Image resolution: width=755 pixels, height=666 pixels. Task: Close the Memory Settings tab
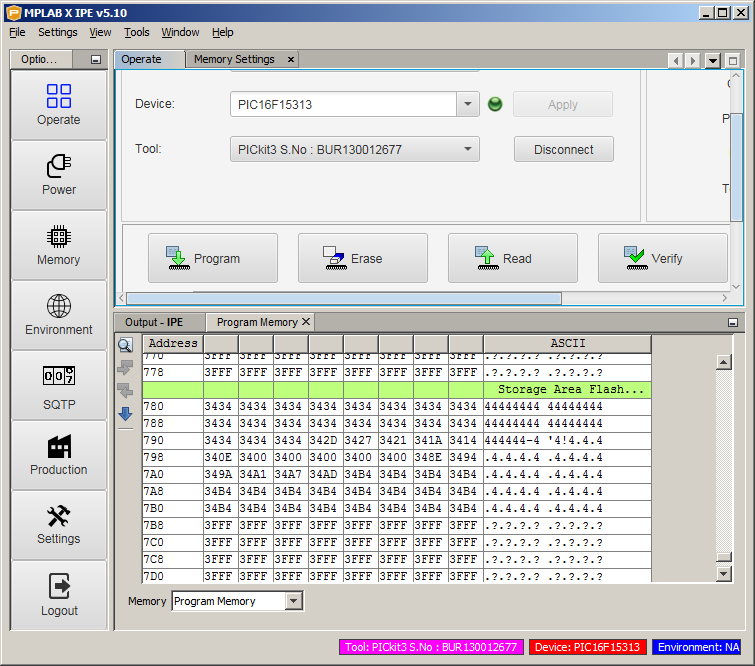(291, 59)
